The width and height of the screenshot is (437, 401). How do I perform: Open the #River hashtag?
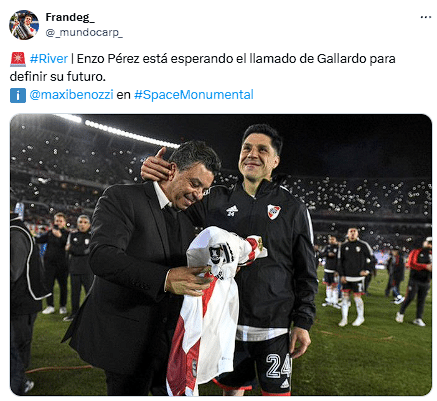pos(49,59)
